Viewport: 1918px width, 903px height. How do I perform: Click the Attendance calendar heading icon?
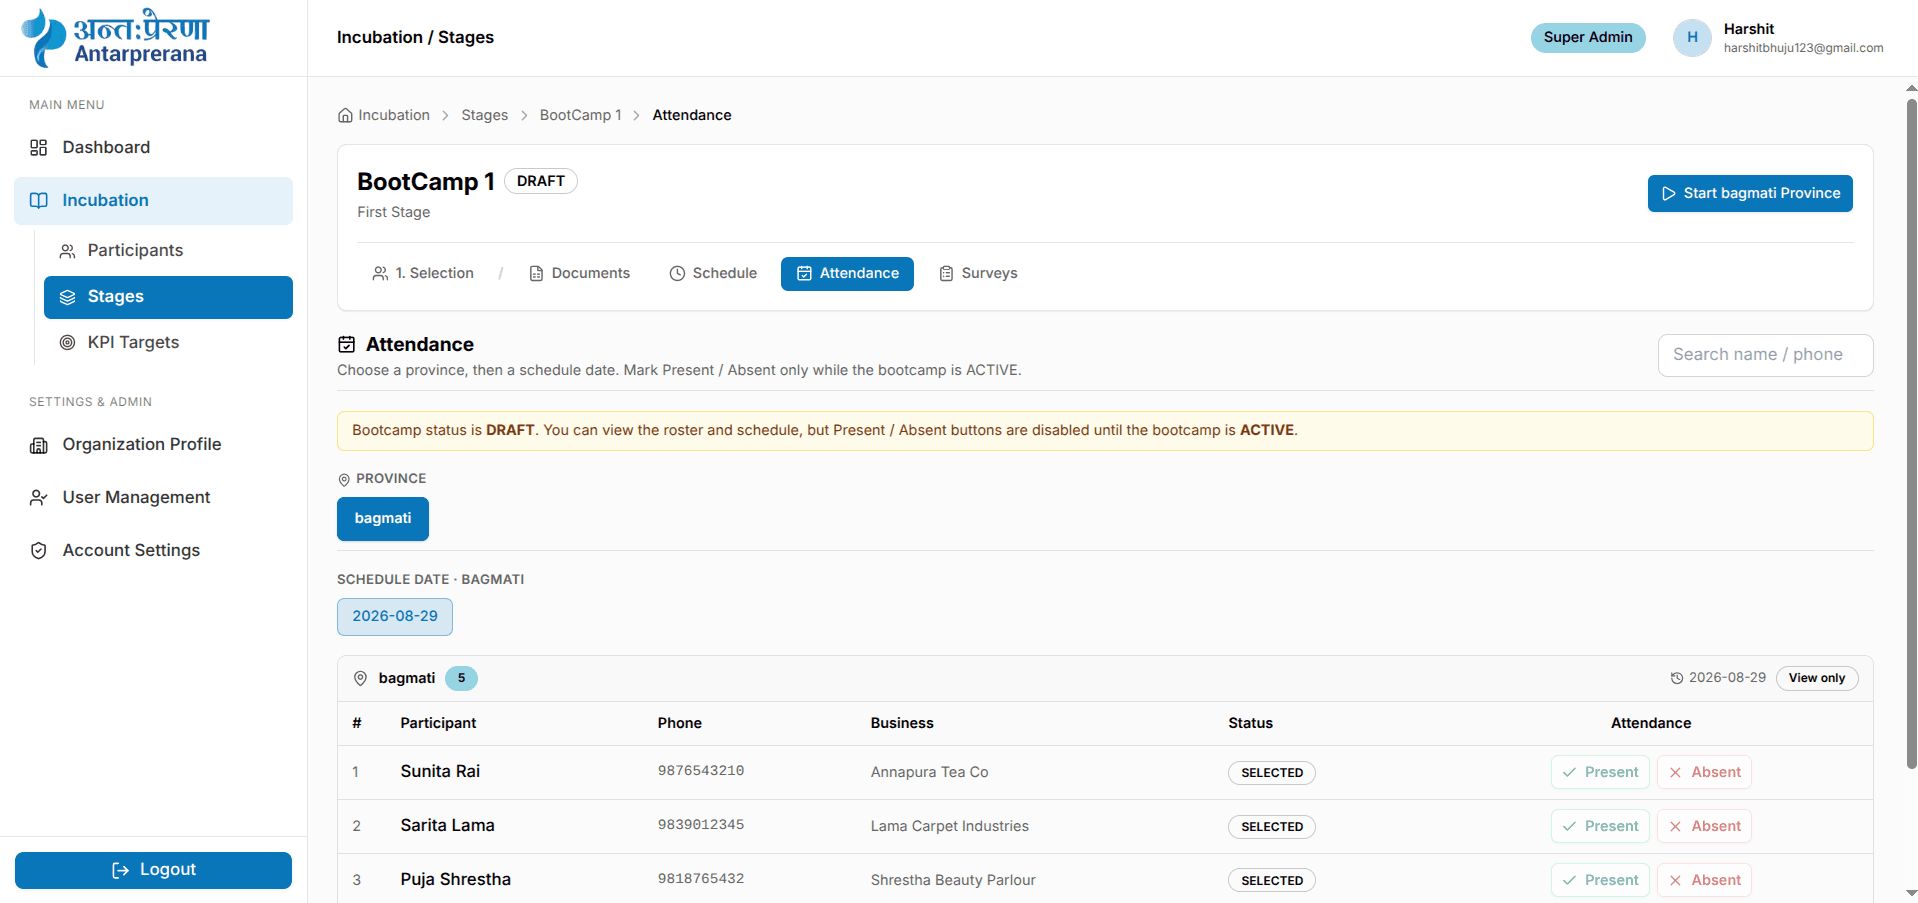347,345
